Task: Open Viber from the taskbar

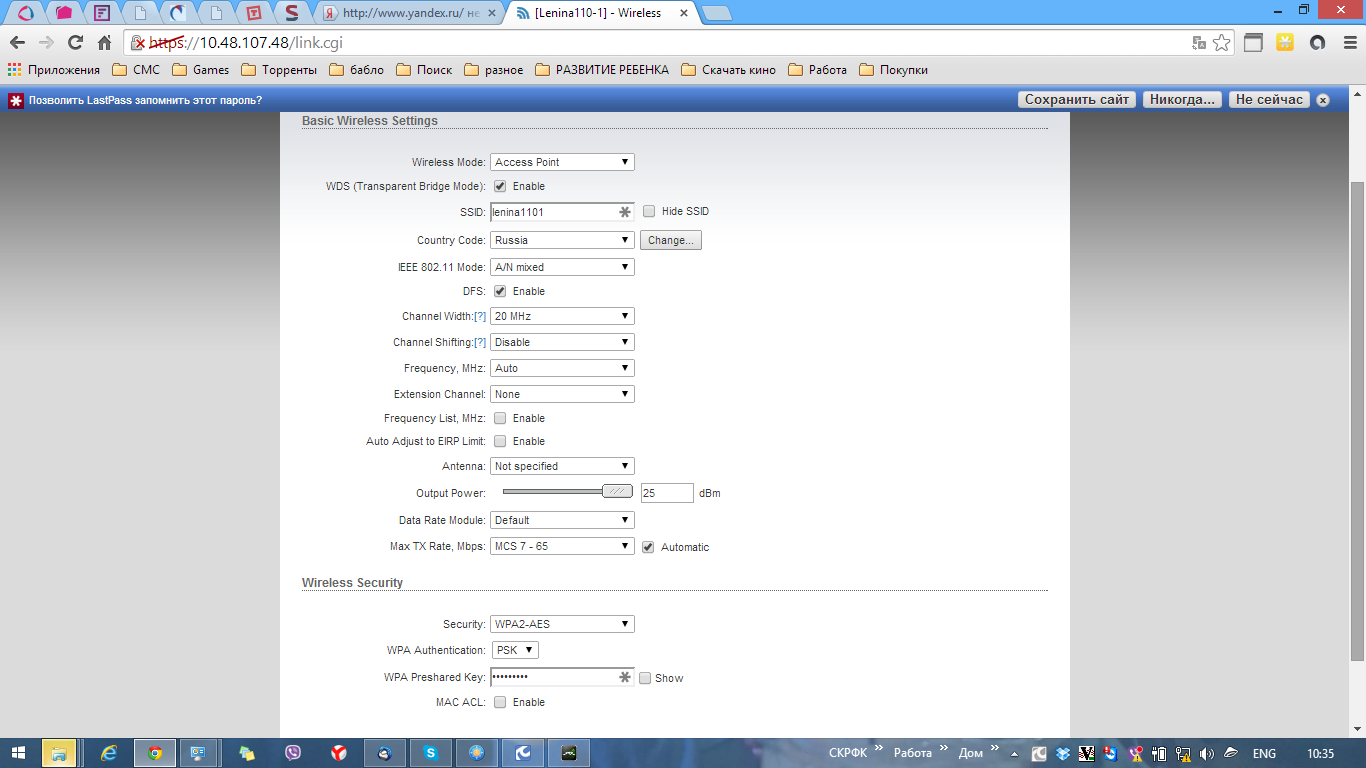Action: tap(293, 753)
